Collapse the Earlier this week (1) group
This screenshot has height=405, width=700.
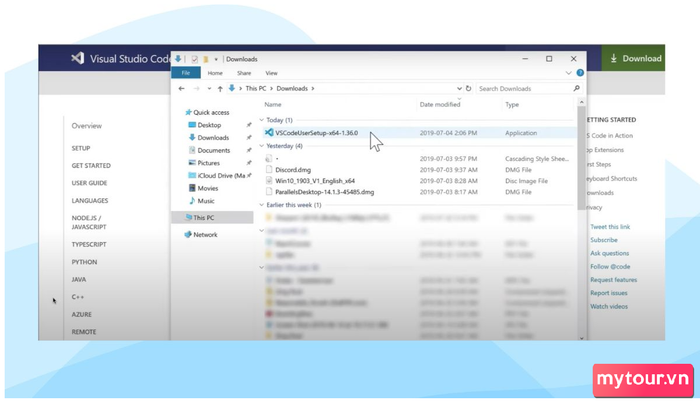262,205
